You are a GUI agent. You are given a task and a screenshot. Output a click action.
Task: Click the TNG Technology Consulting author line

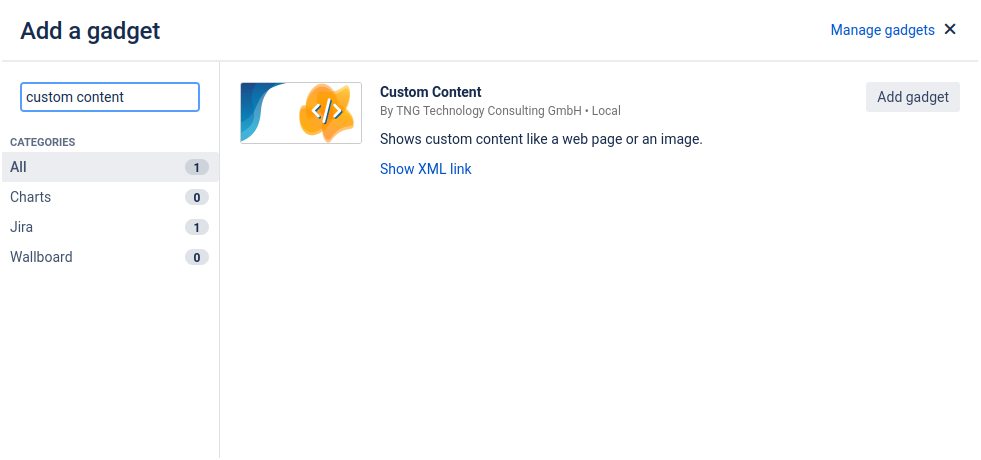500,111
